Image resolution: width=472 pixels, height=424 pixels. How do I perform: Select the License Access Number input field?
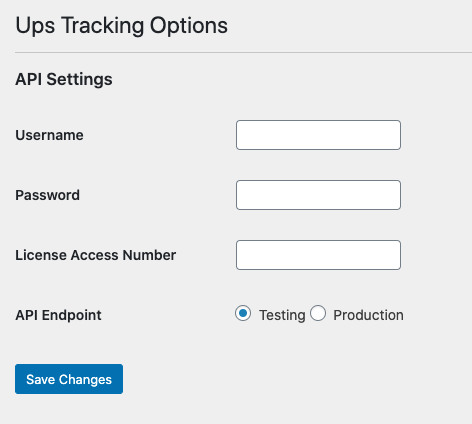pos(318,255)
